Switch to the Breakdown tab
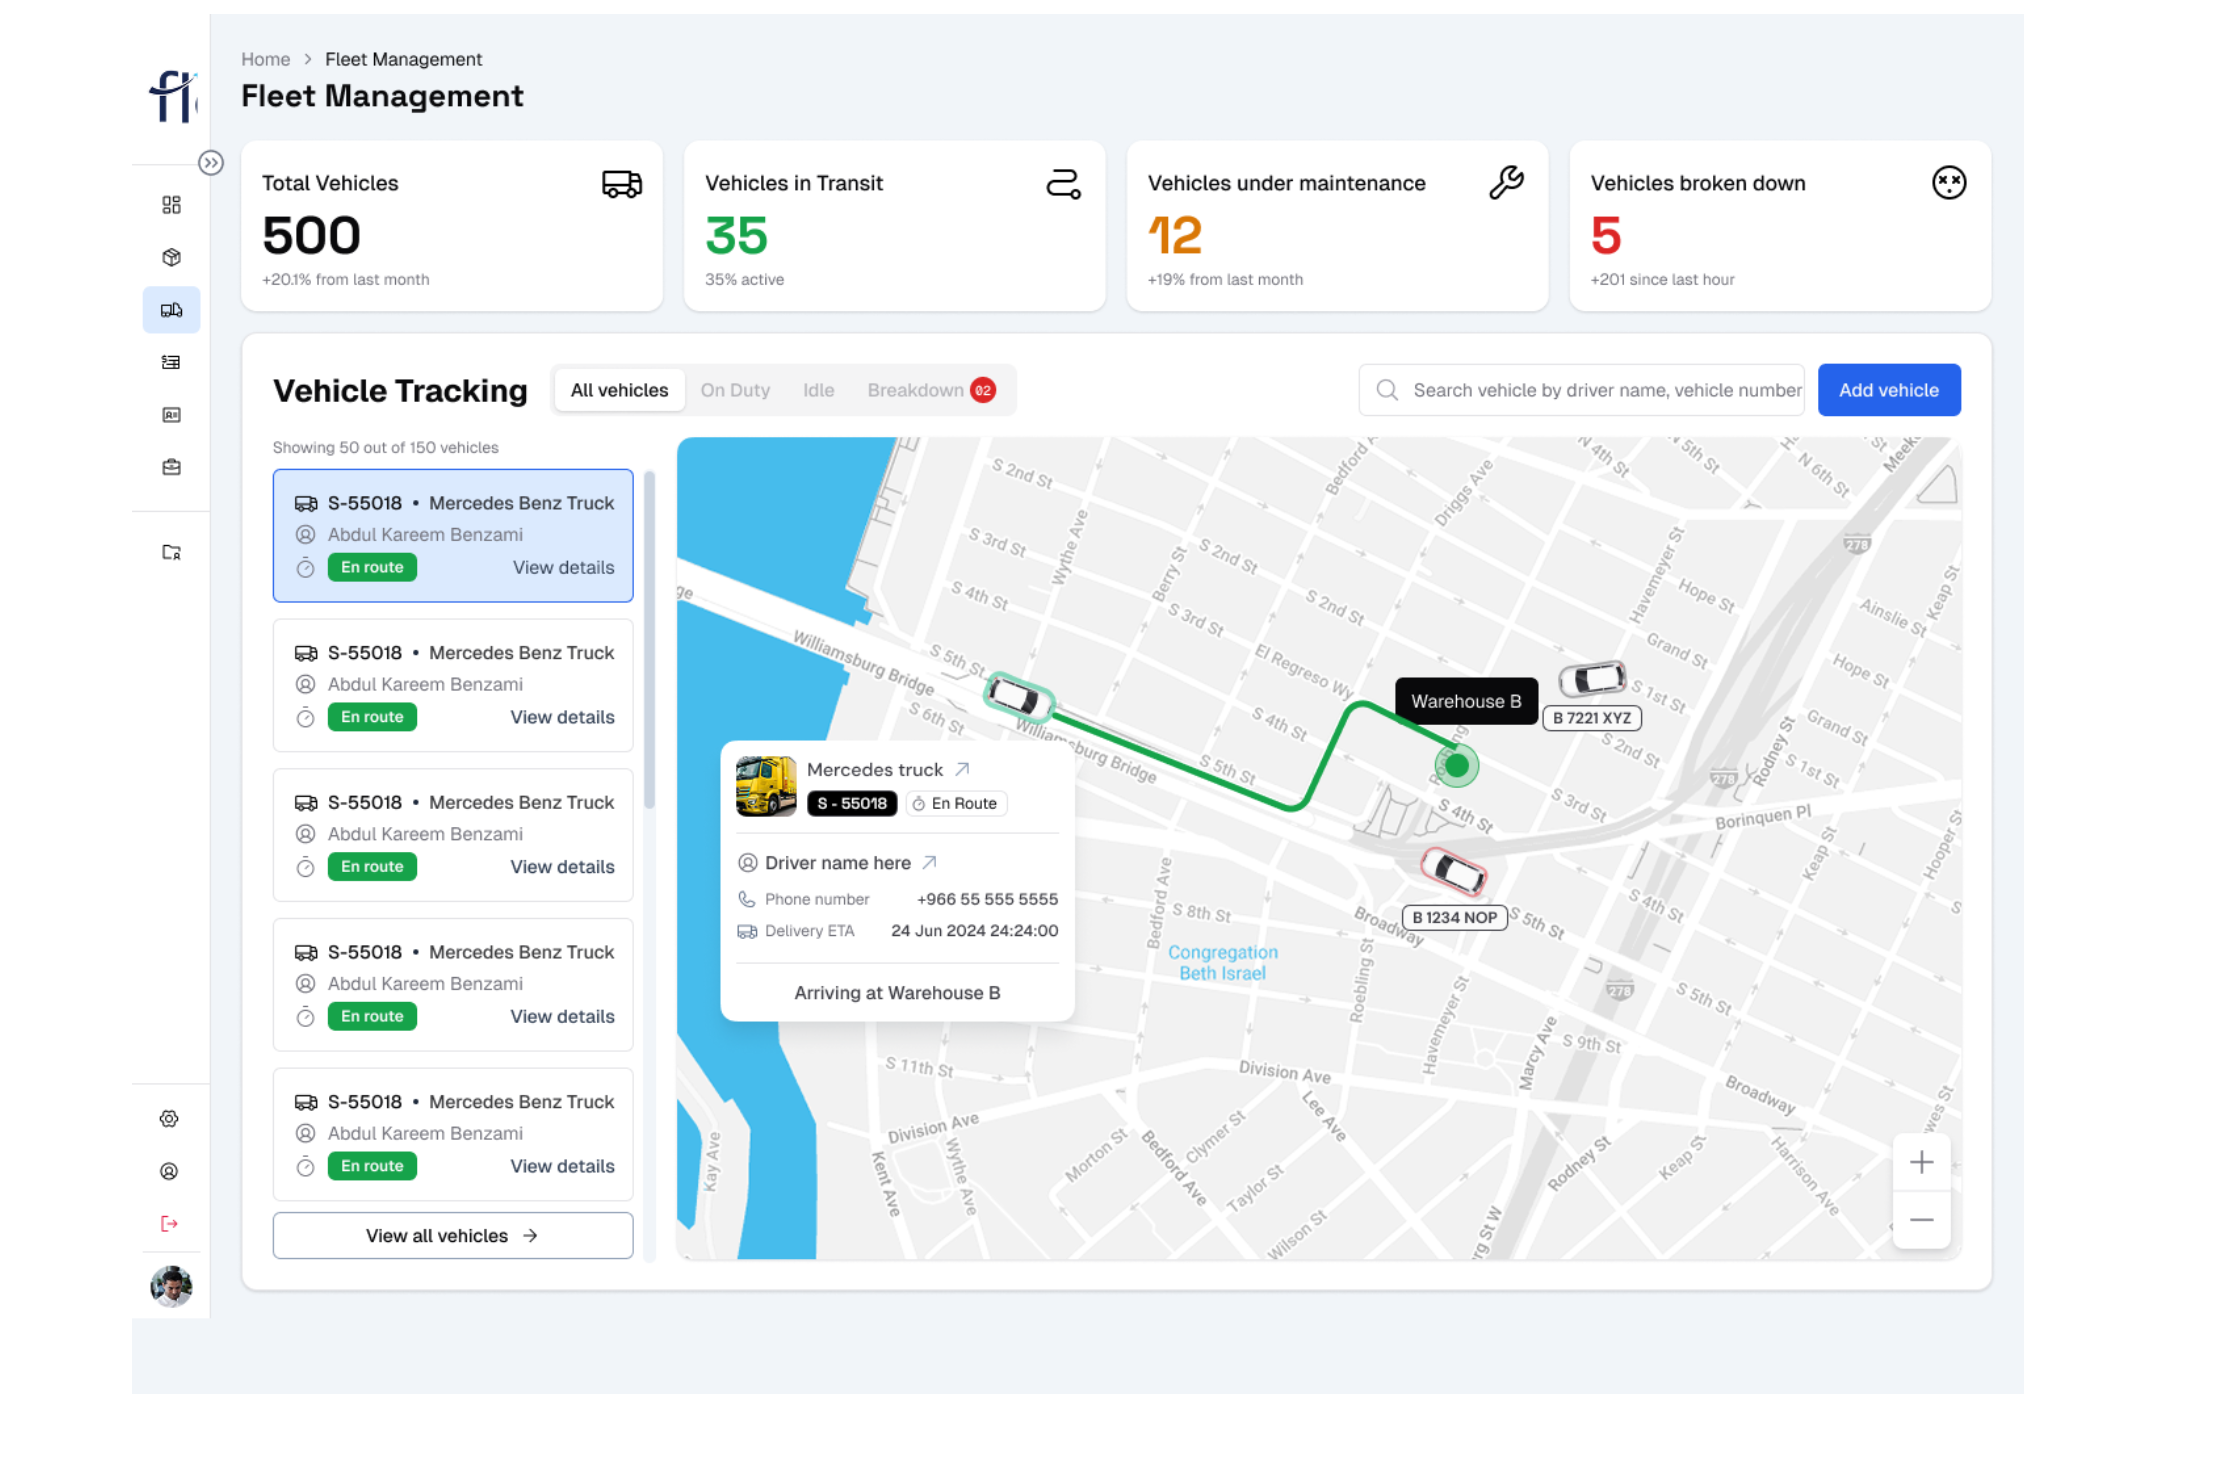This screenshot has width=2229, height=1461. point(930,390)
